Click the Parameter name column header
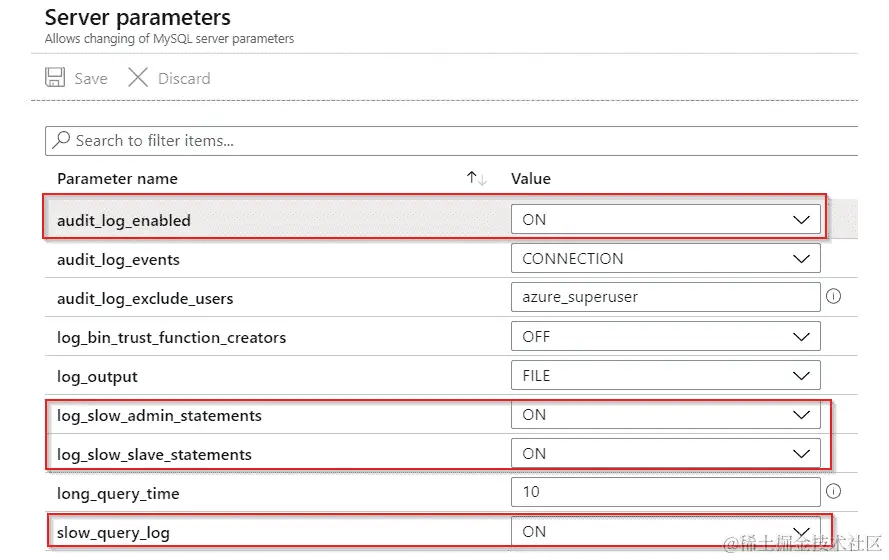889x560 pixels. [x=117, y=178]
